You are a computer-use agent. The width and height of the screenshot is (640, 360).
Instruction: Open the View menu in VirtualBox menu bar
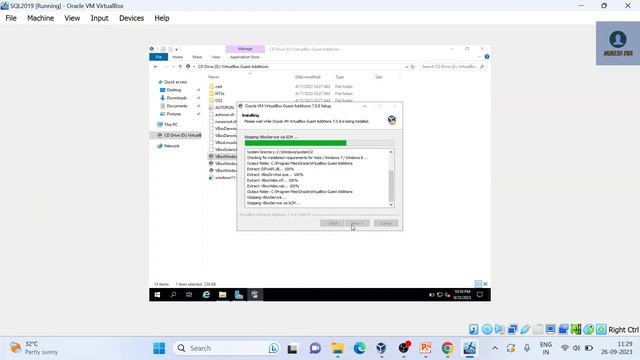pyautogui.click(x=72, y=18)
